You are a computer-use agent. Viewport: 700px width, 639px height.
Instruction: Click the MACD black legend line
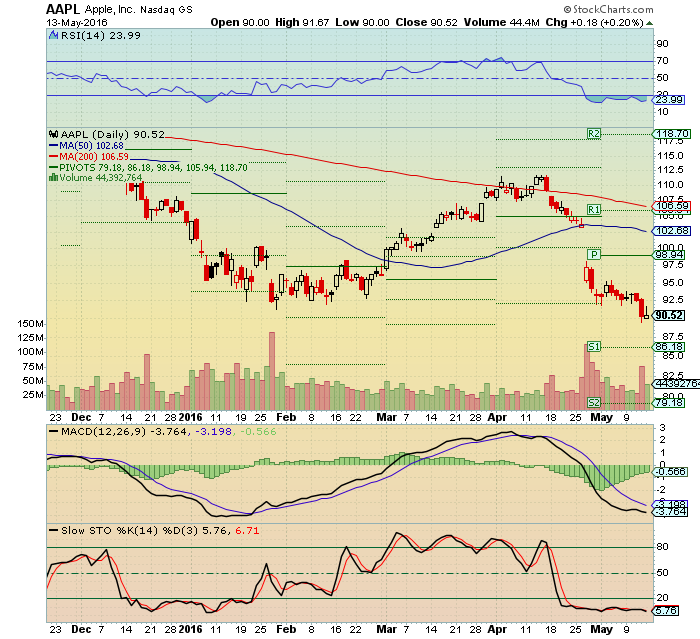pyautogui.click(x=54, y=432)
